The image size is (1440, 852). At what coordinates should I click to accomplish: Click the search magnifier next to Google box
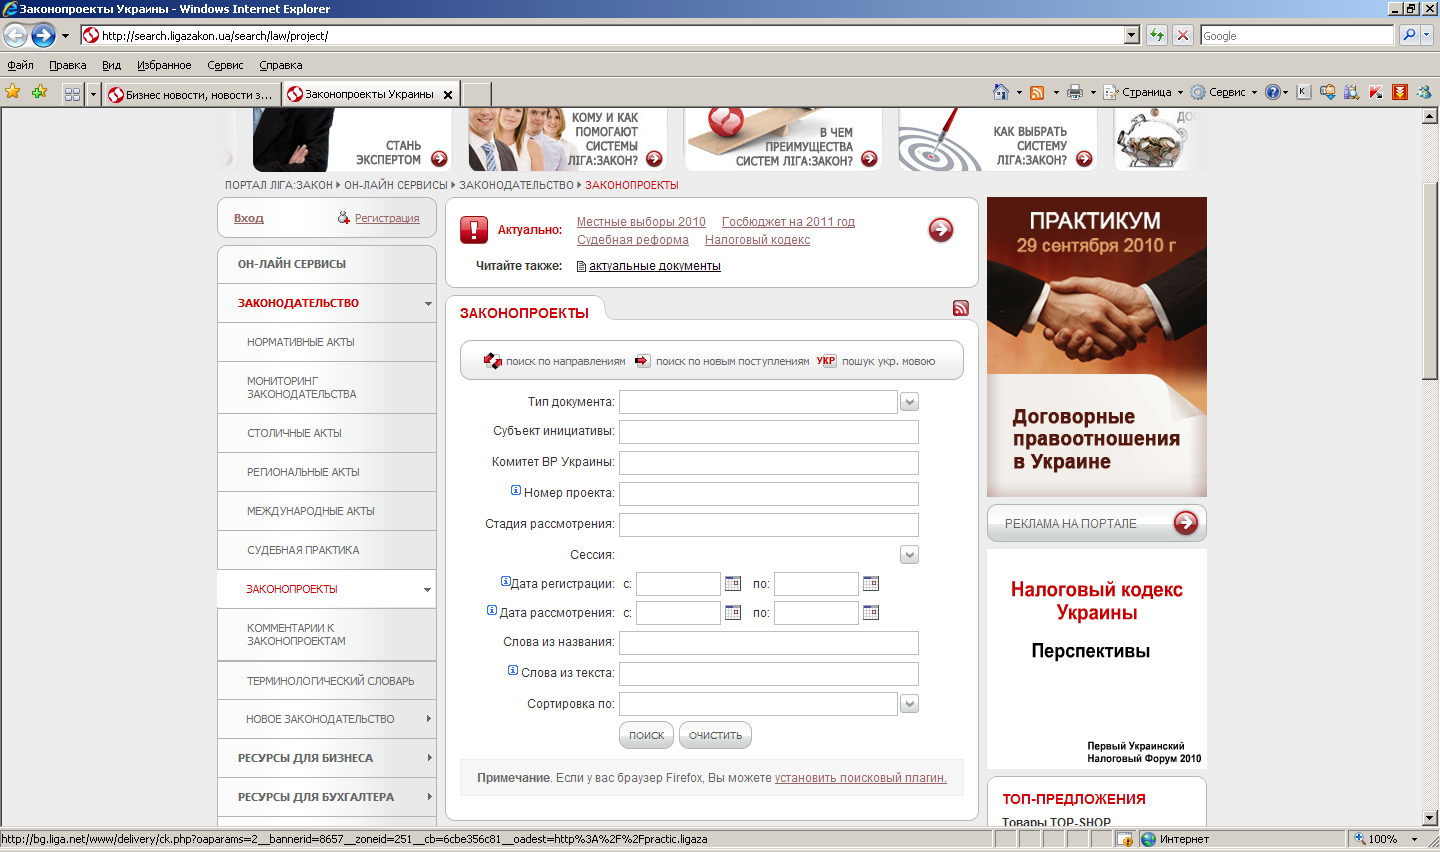[1409, 35]
